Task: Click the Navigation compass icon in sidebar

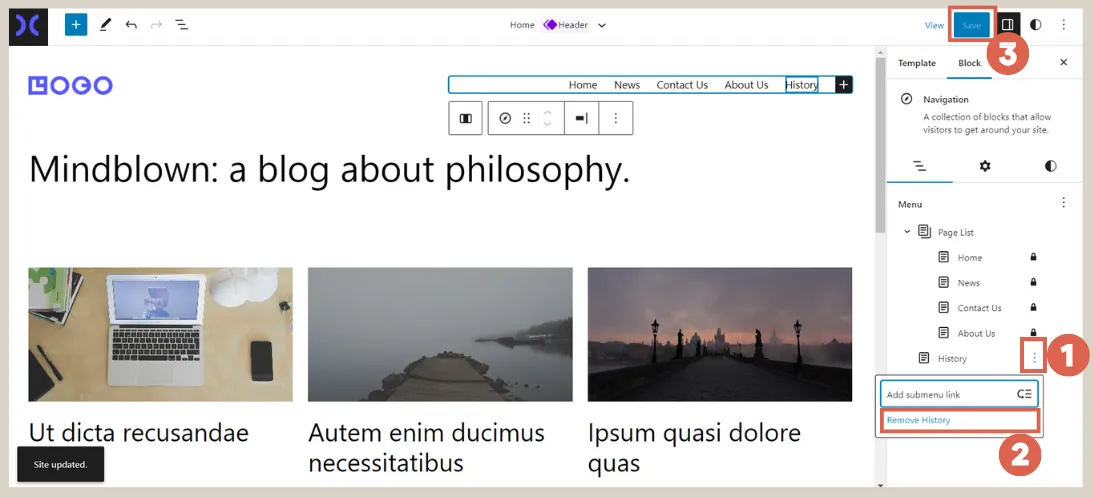Action: (x=906, y=99)
